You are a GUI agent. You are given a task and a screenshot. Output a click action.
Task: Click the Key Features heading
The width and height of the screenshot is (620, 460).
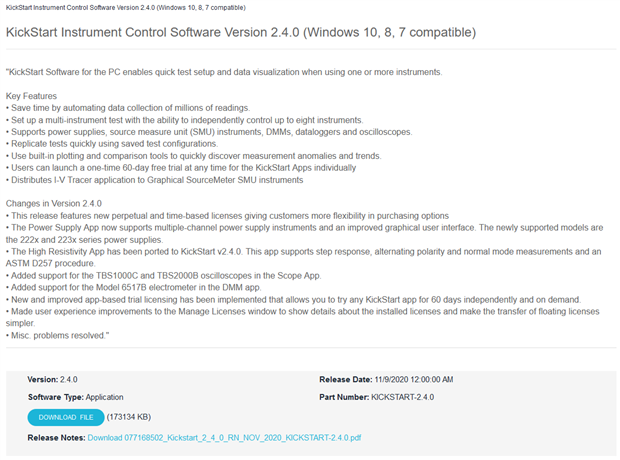pyautogui.click(x=32, y=96)
